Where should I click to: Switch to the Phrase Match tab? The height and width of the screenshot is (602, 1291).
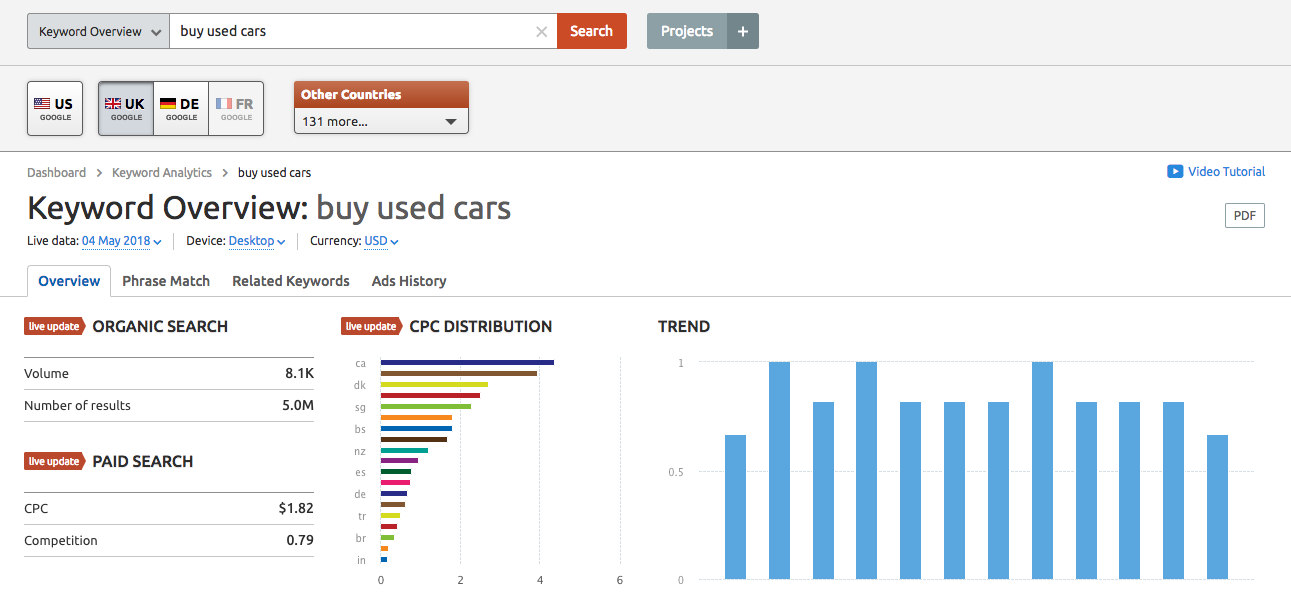pos(166,281)
